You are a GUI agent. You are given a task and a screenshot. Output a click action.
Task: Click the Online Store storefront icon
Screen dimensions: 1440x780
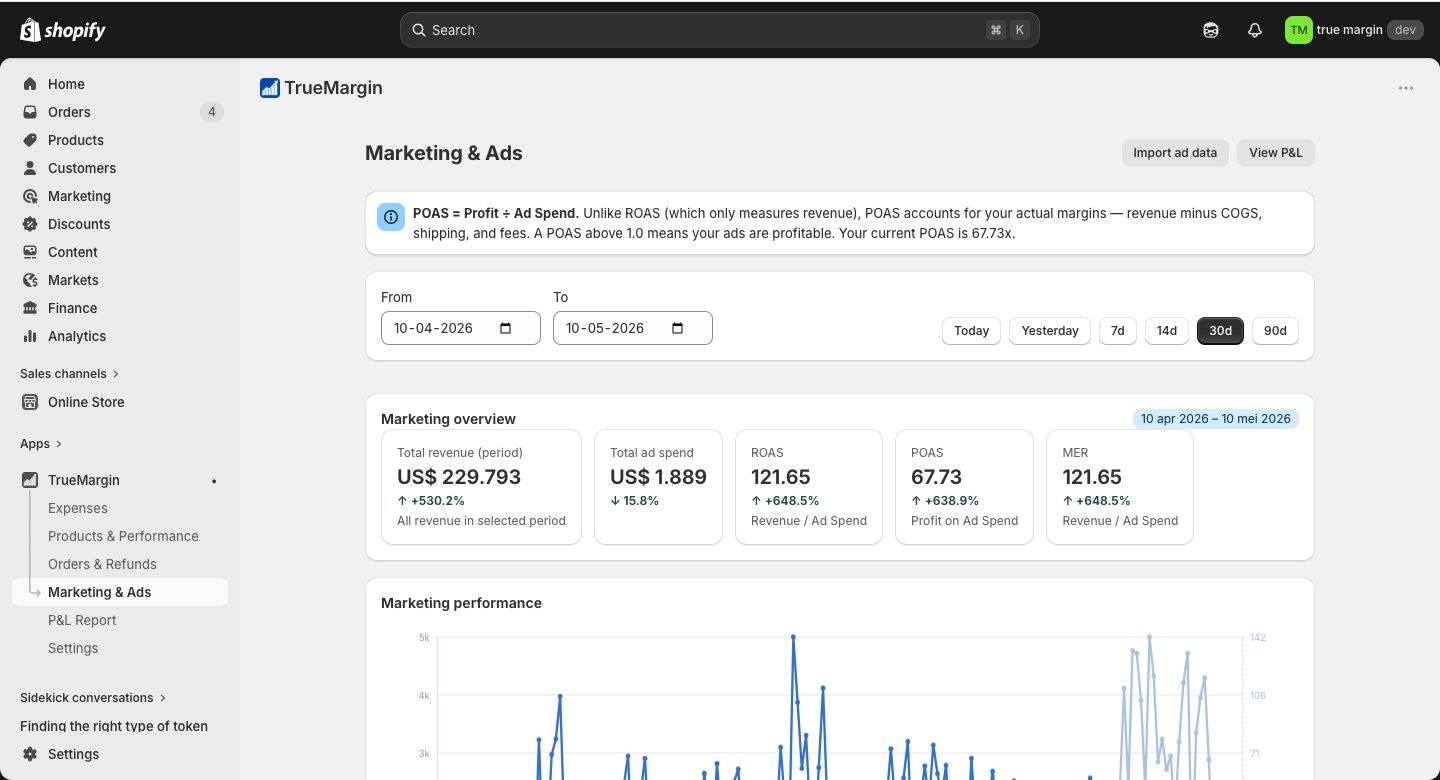click(30, 402)
